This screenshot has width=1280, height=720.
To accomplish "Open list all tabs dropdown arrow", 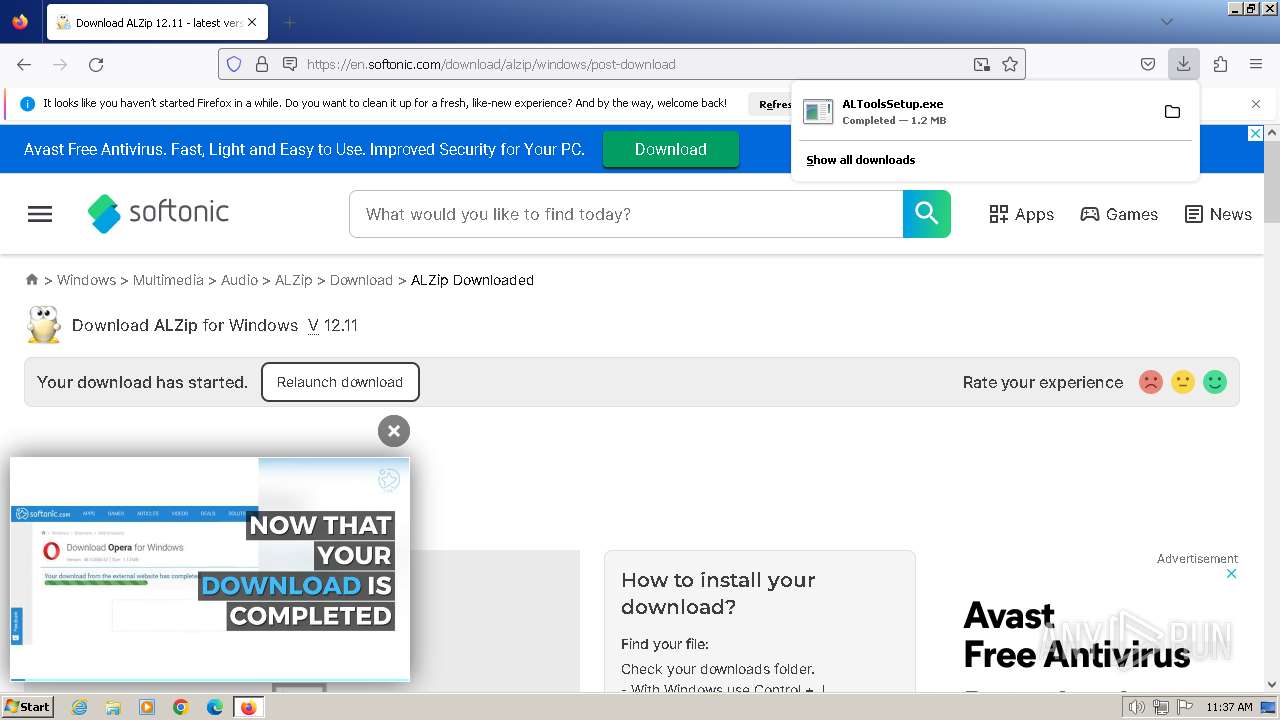I will pyautogui.click(x=1167, y=21).
